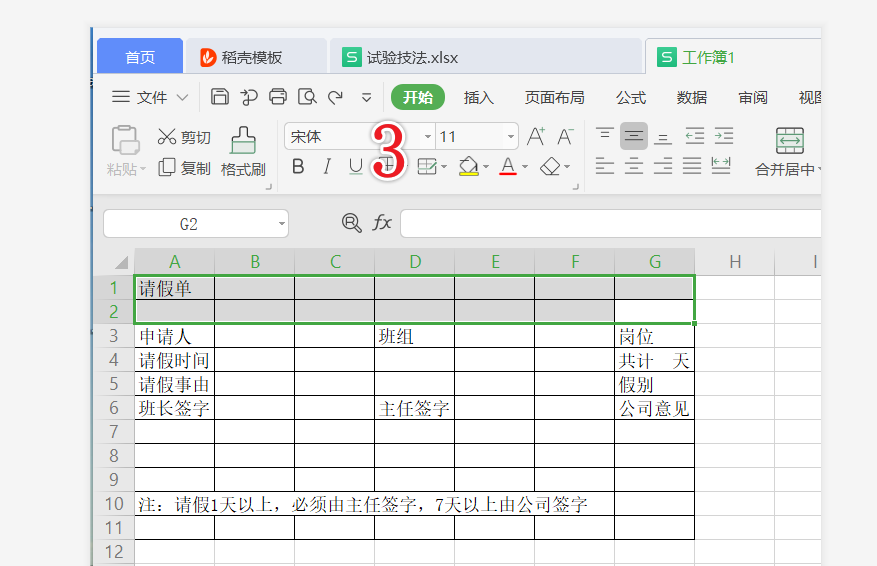
Task: Toggle Bold formatting
Action: (298, 166)
